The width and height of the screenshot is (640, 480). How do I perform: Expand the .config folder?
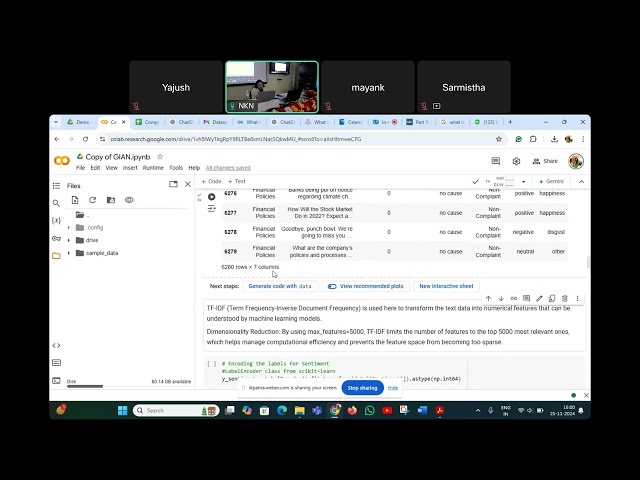pos(69,227)
